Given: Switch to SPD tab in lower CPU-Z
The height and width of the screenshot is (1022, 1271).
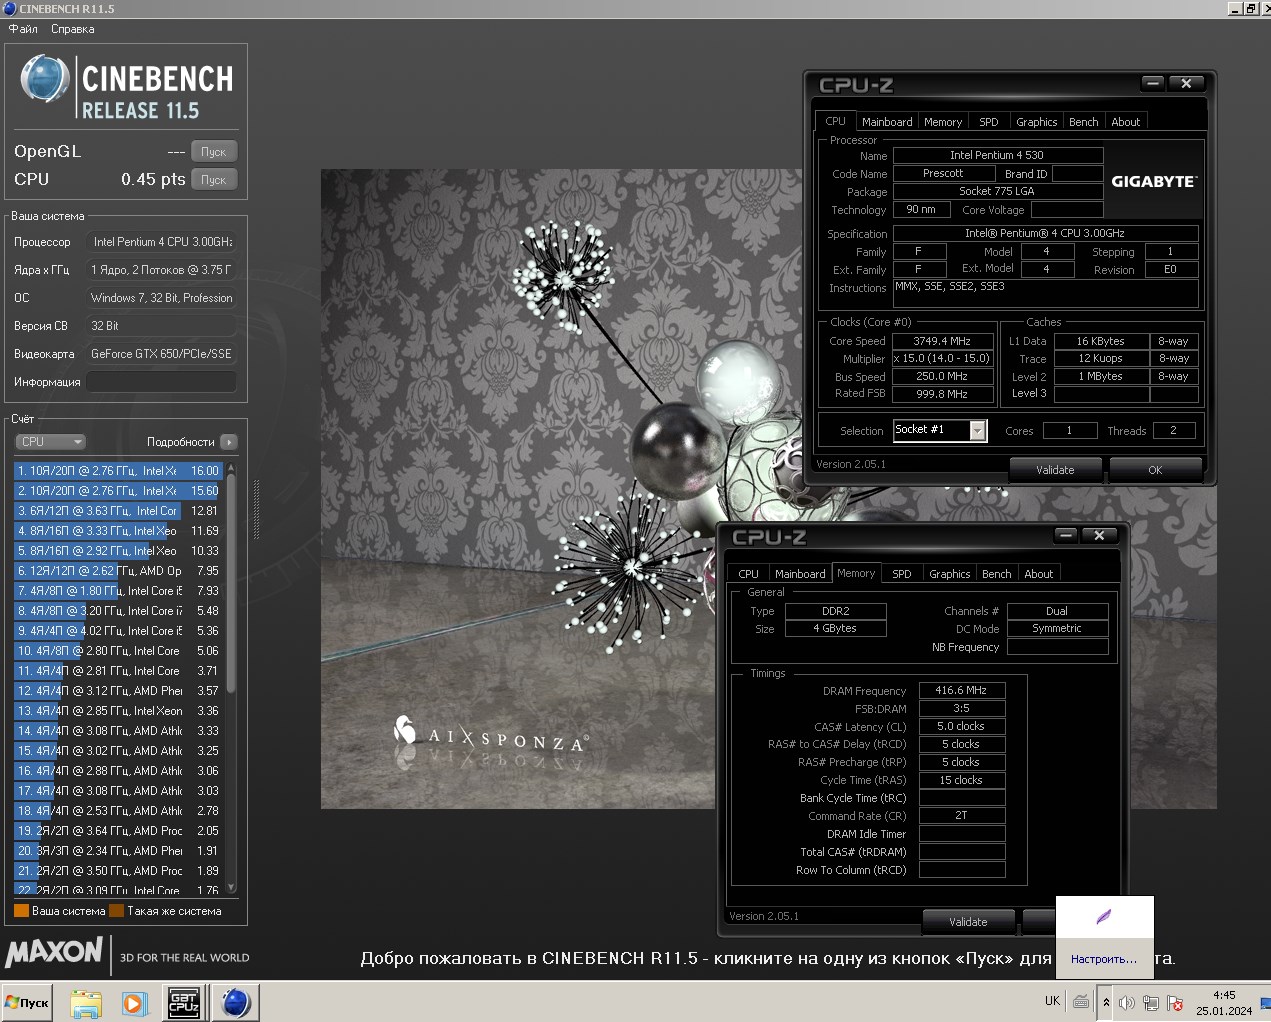Looking at the screenshot, I should 902,574.
